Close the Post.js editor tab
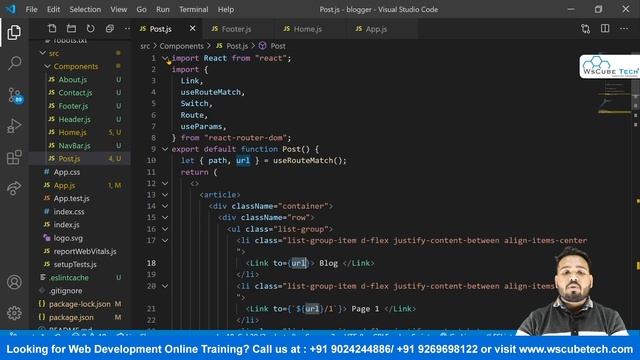 (x=192, y=29)
